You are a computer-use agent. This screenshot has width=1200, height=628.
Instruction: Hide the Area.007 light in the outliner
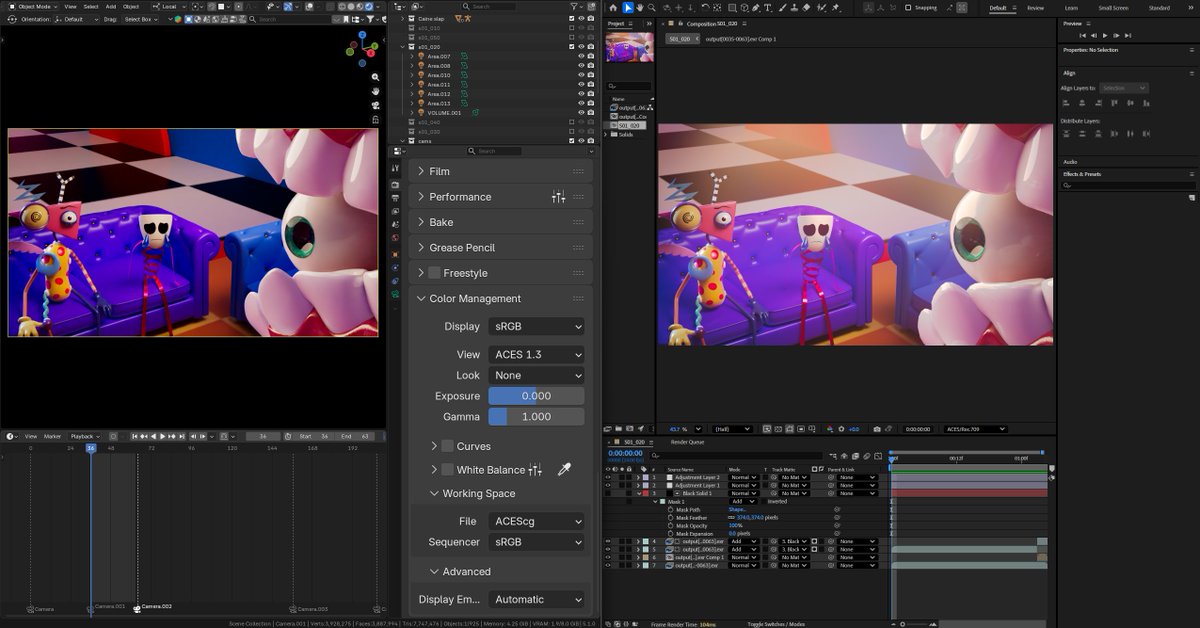click(580, 56)
